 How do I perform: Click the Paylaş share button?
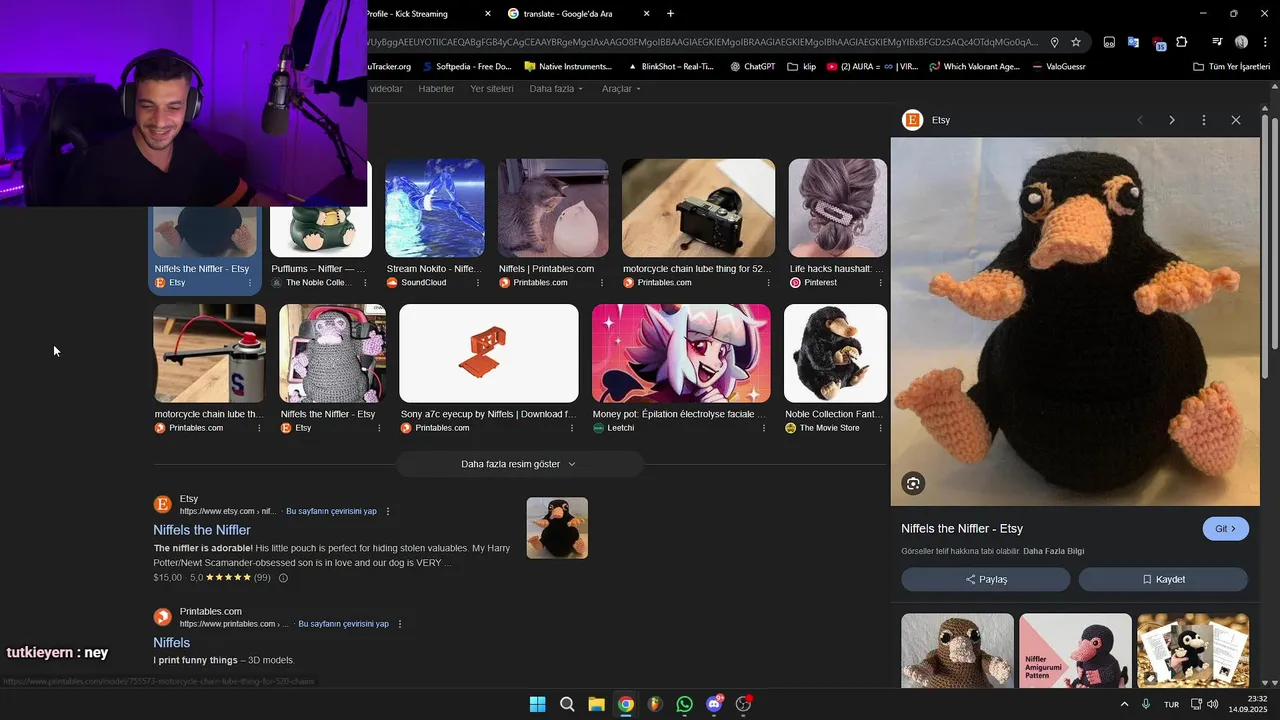pos(986,579)
